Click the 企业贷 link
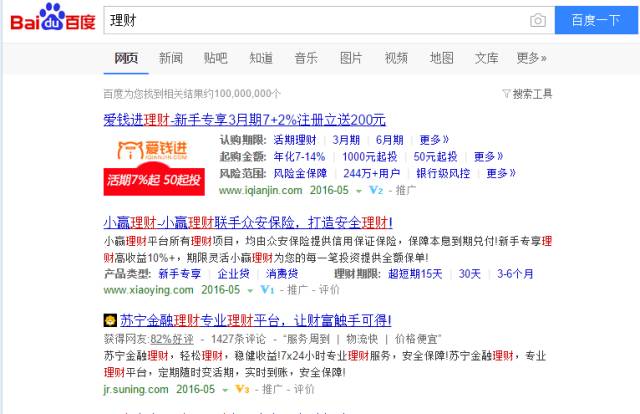640x414 pixels. pyautogui.click(x=233, y=274)
